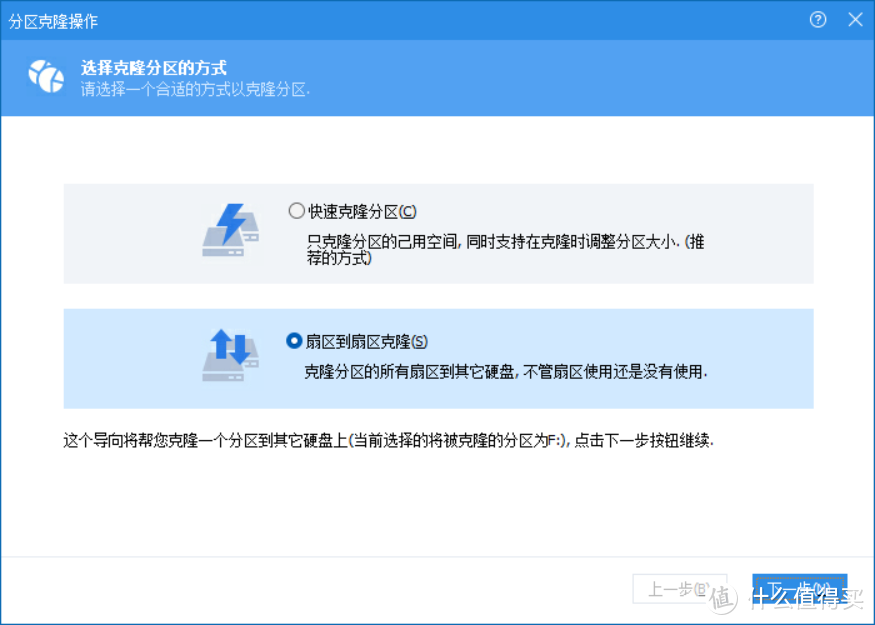Click the 快速克隆分区(C) option label
The height and width of the screenshot is (625, 875).
pos(358,211)
